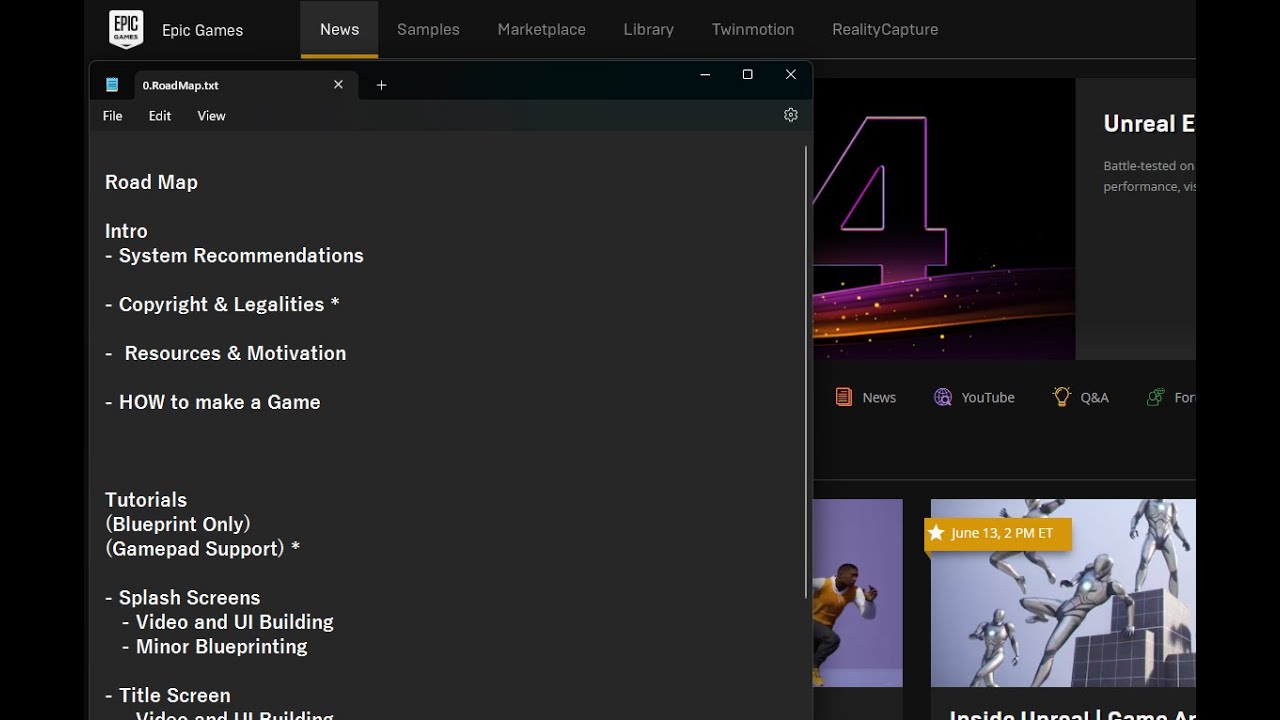Image resolution: width=1280 pixels, height=720 pixels.
Task: Click the '- HOW to make a Game' line
Action: click(213, 402)
